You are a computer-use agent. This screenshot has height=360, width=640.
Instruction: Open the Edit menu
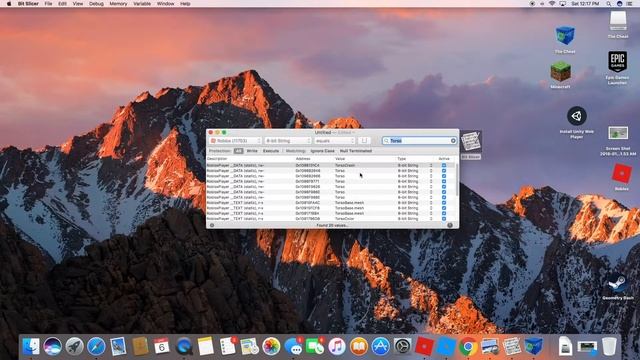click(62, 4)
